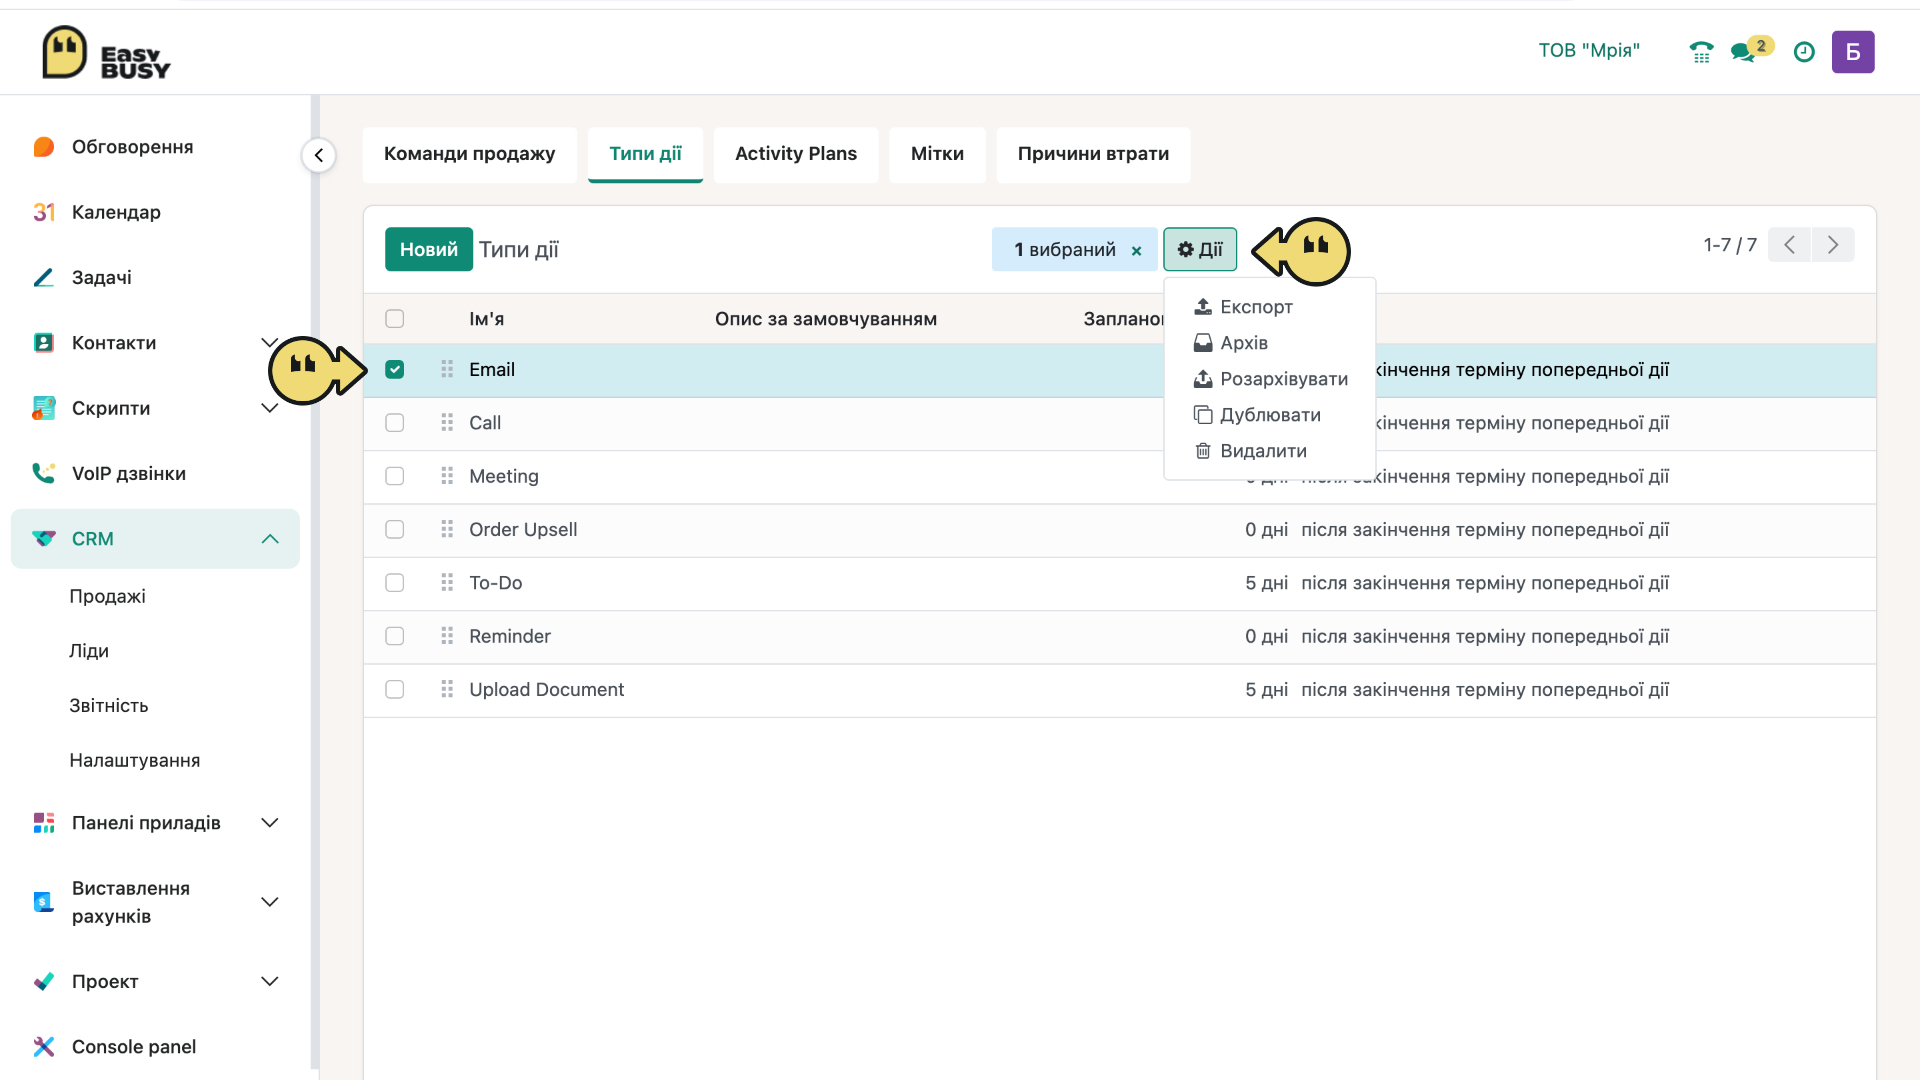Viewport: 1920px width, 1080px height.
Task: Click the Обговорення sidebar icon
Action: [44, 147]
